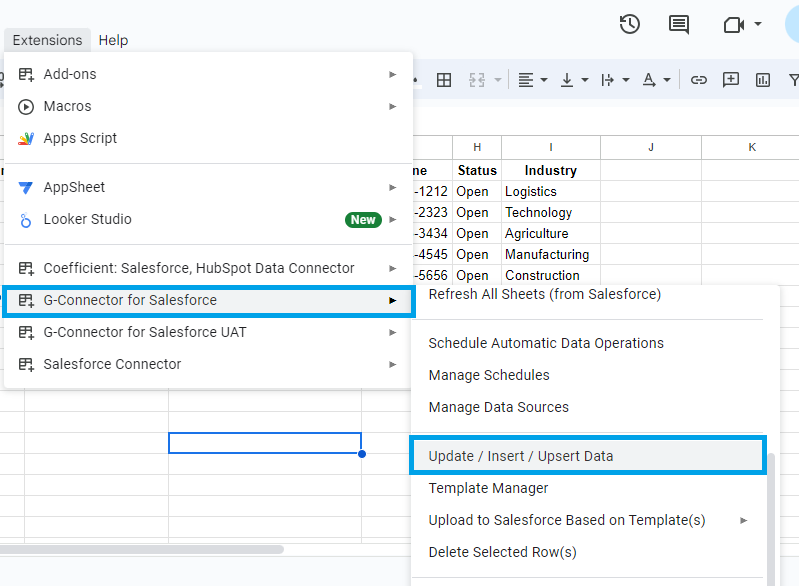Click column J header
Image resolution: width=799 pixels, height=586 pixels.
coord(650,147)
